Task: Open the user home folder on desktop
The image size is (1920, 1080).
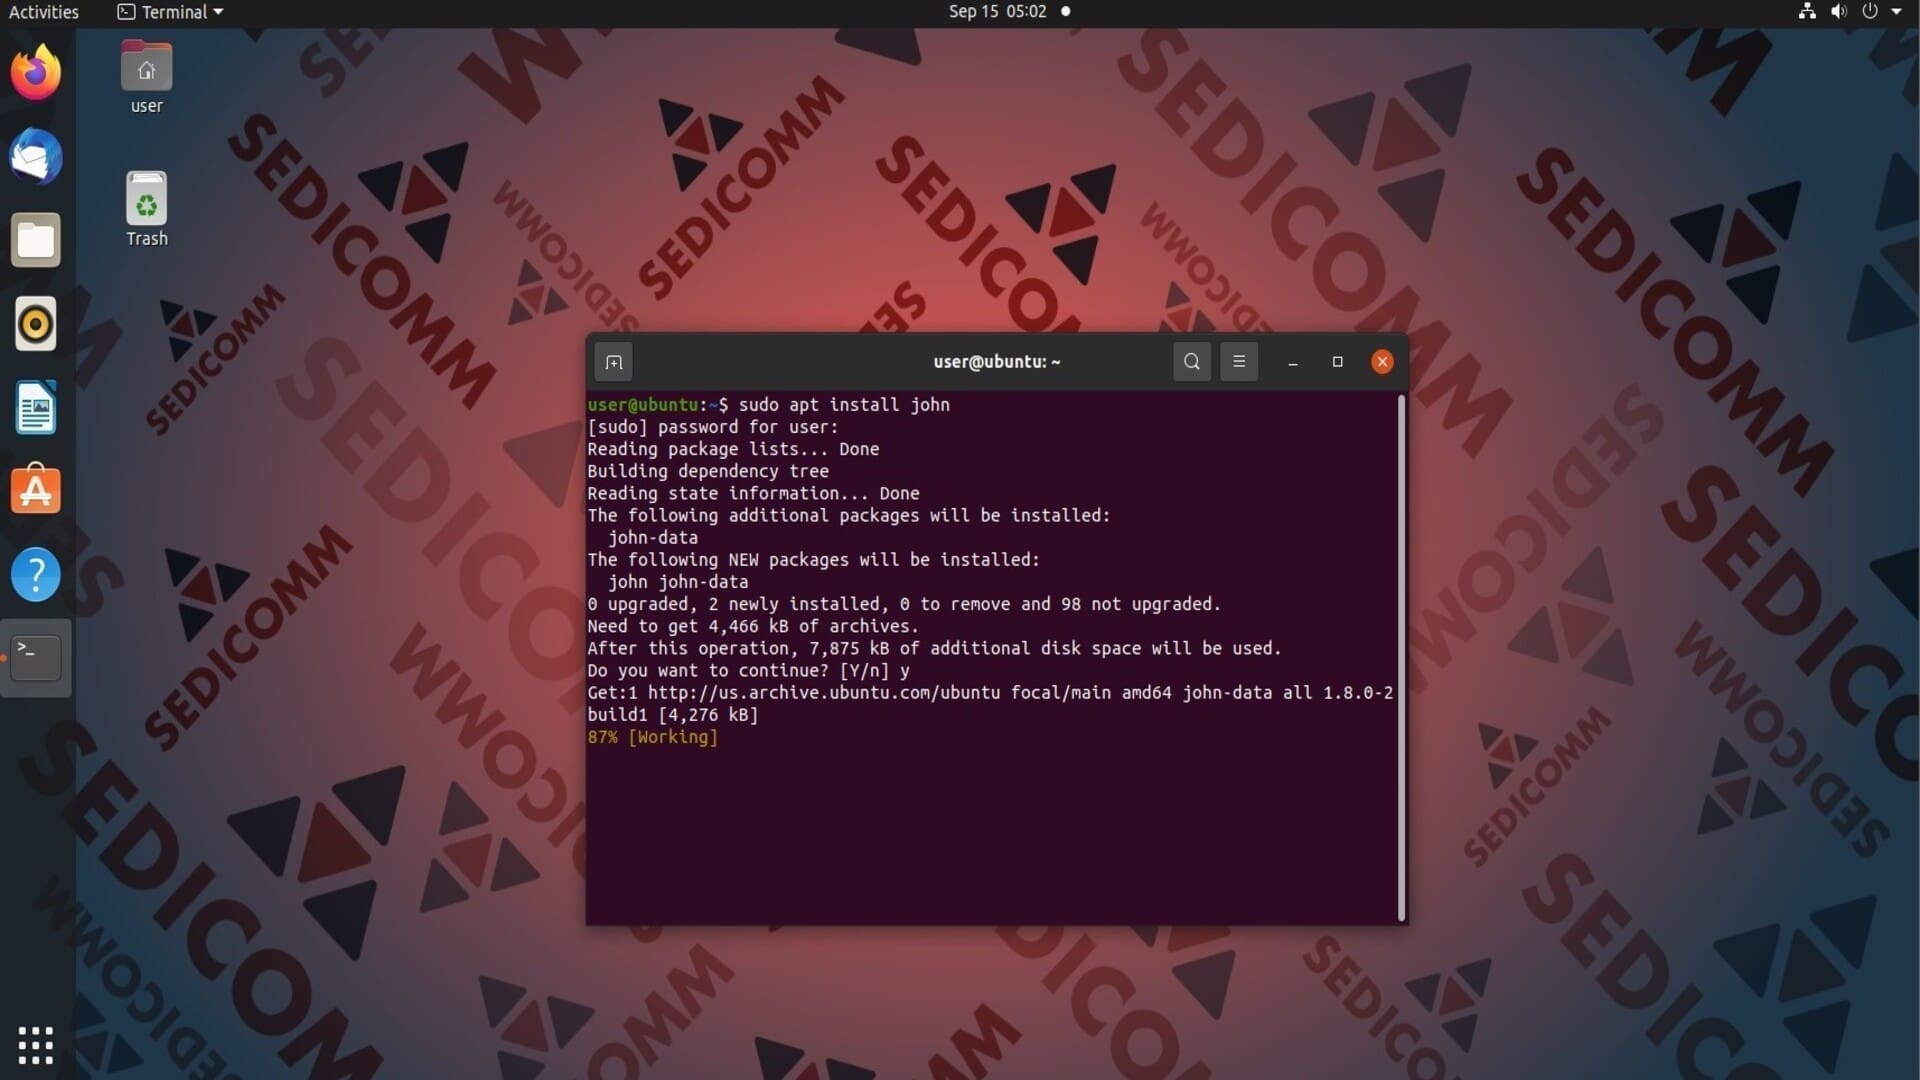Action: click(146, 78)
